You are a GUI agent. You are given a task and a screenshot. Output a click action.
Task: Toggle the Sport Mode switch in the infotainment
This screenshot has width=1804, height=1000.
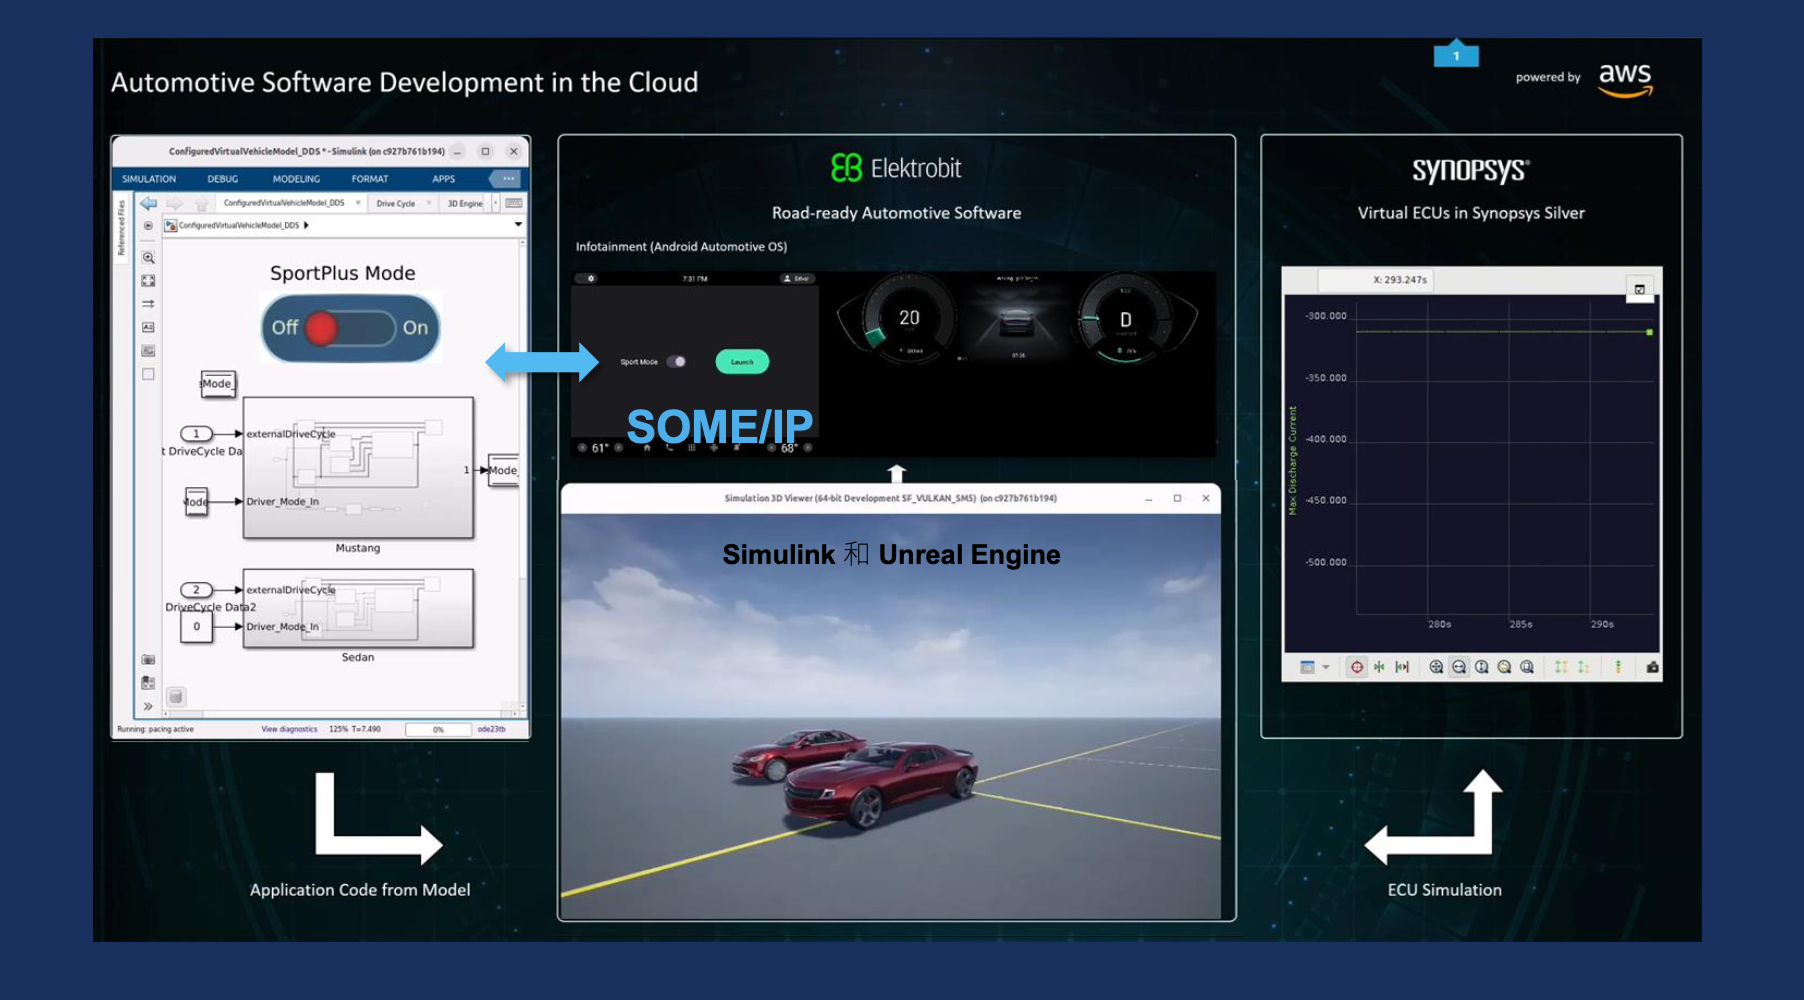point(677,362)
